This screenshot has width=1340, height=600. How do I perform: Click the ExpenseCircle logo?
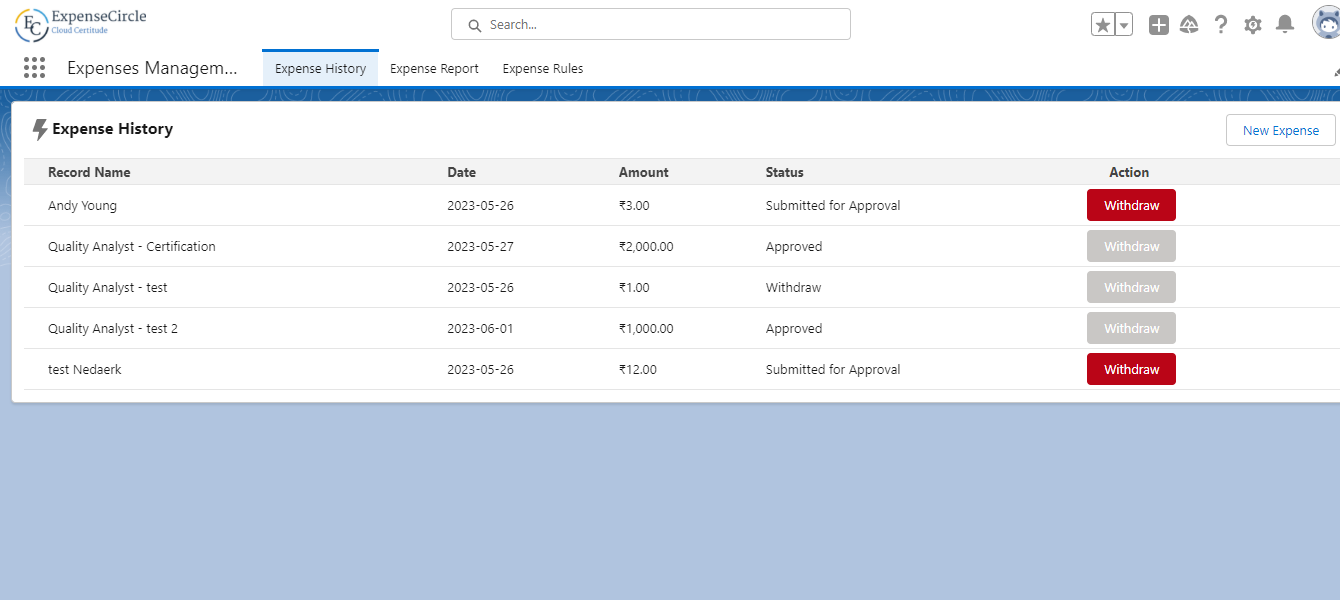[81, 24]
